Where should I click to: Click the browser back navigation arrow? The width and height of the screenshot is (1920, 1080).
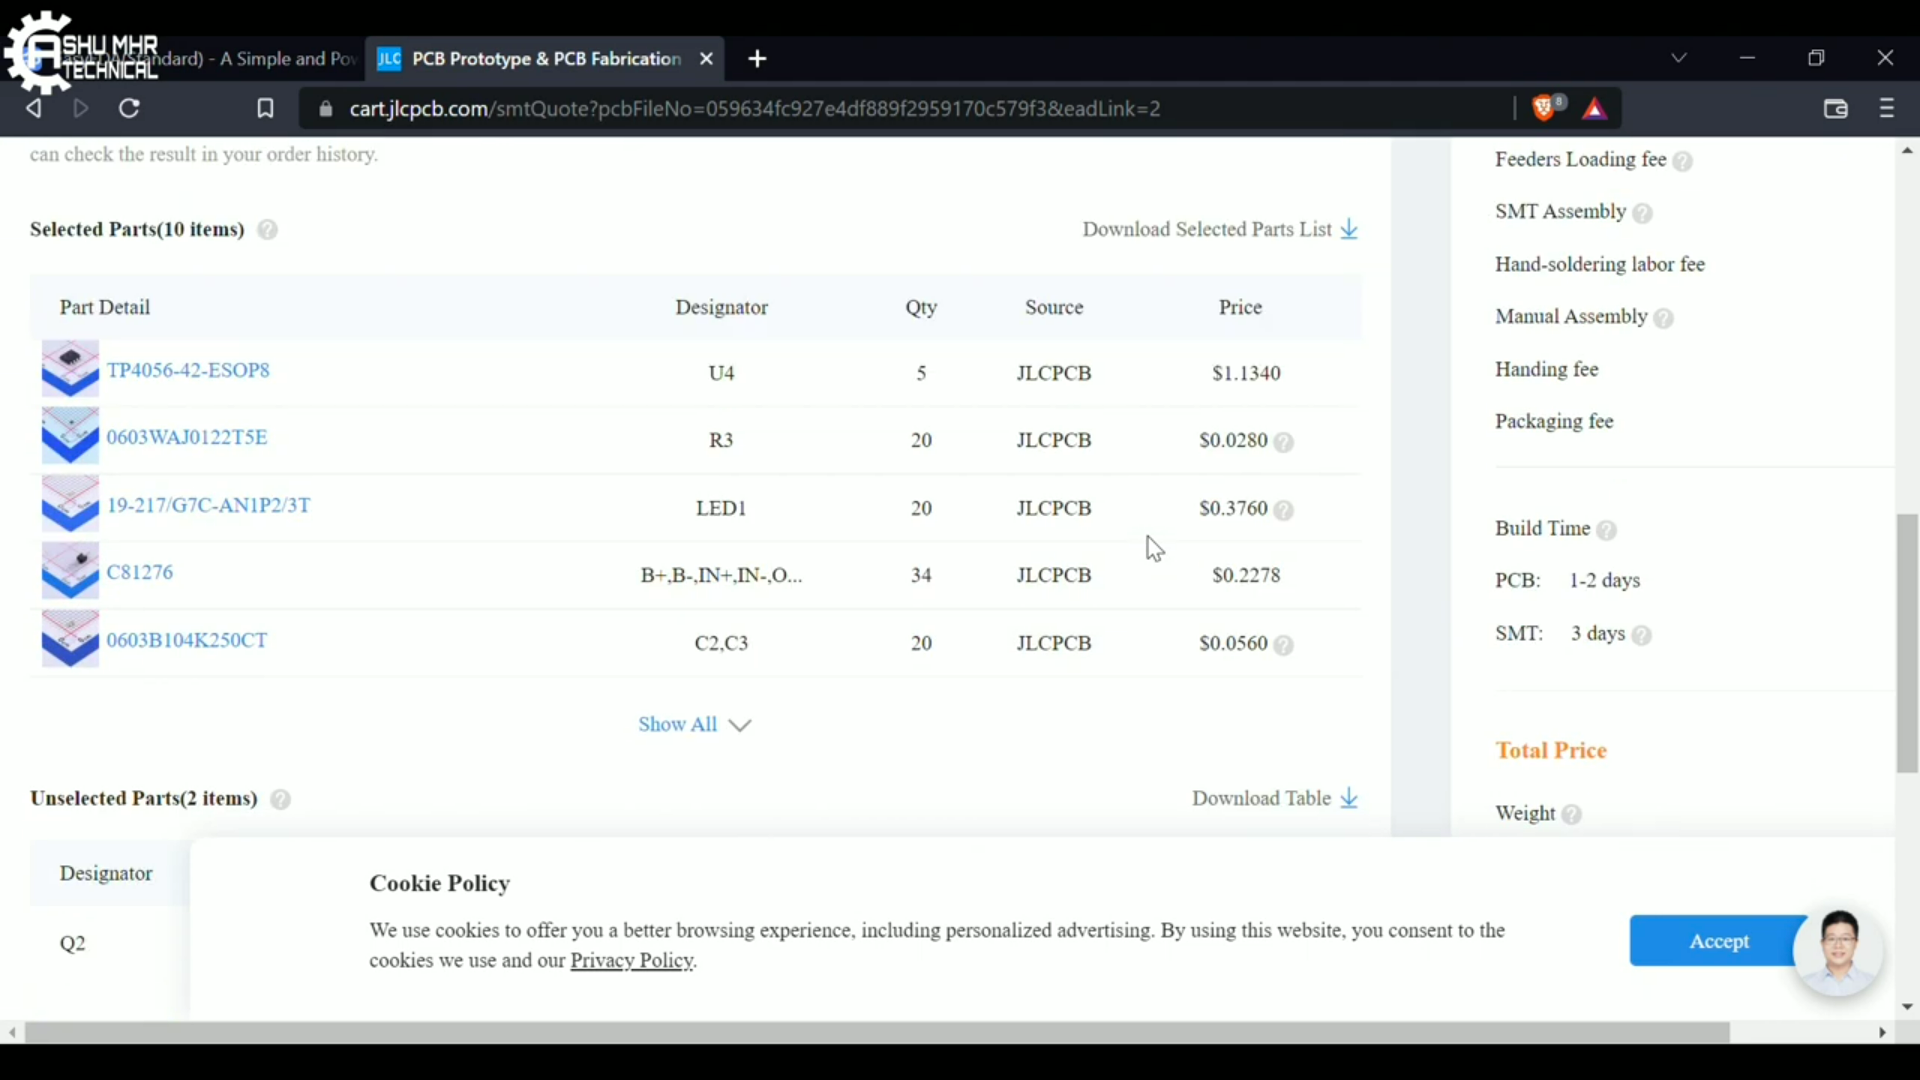(34, 108)
